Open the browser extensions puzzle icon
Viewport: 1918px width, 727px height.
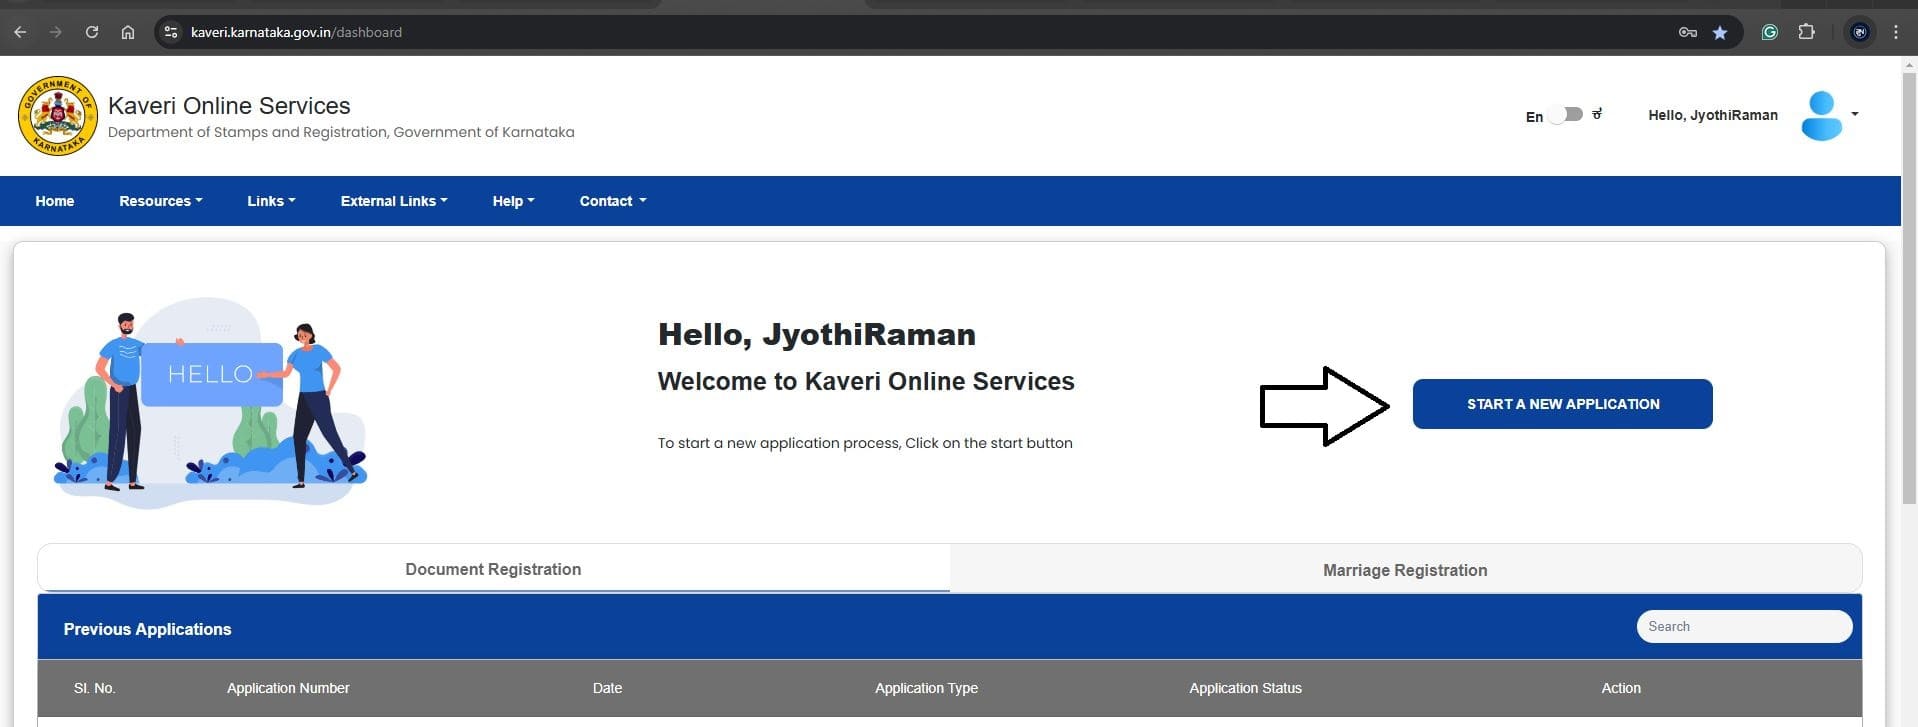pos(1806,32)
